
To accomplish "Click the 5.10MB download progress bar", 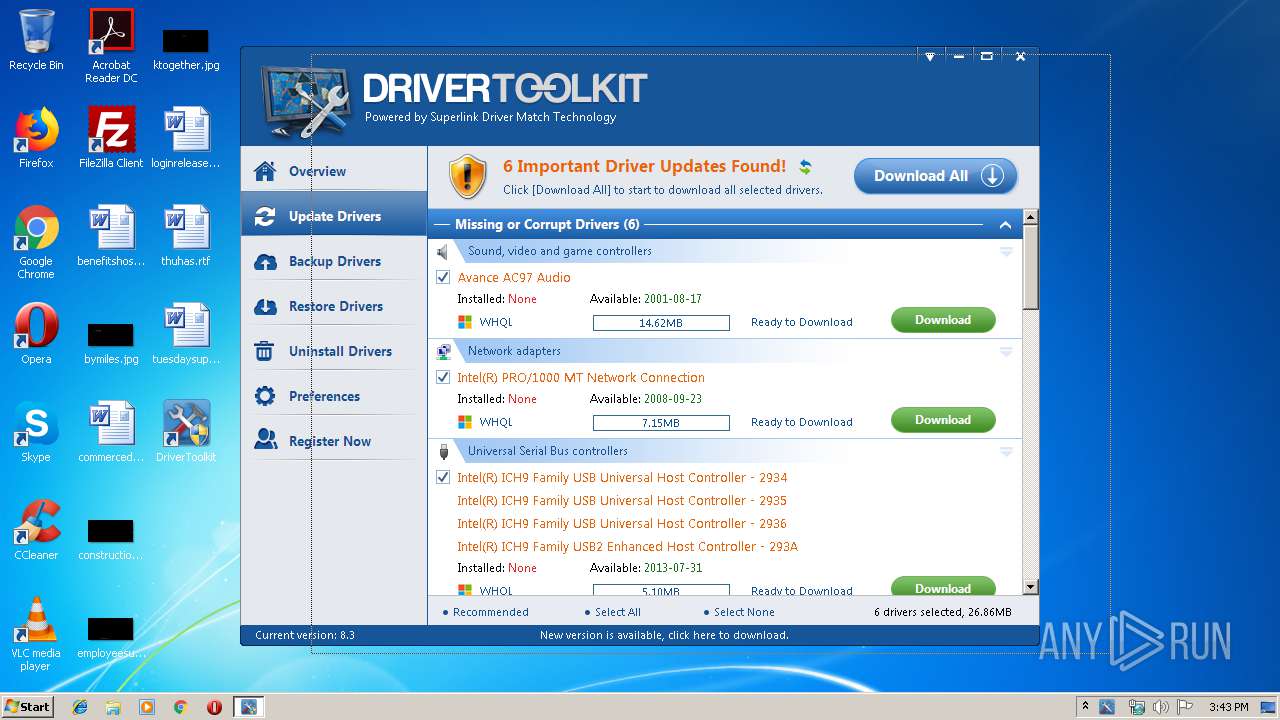I will coord(661,589).
